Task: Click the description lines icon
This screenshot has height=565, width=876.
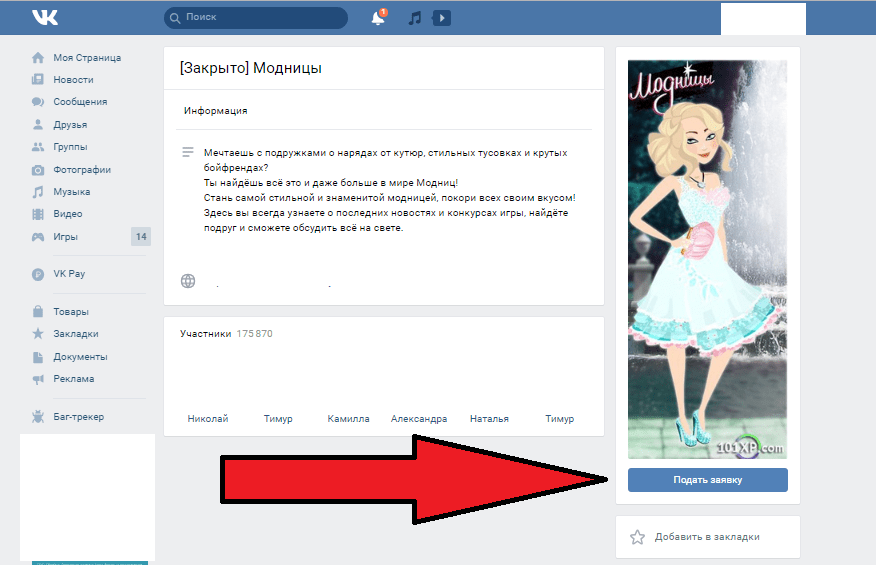Action: [188, 152]
